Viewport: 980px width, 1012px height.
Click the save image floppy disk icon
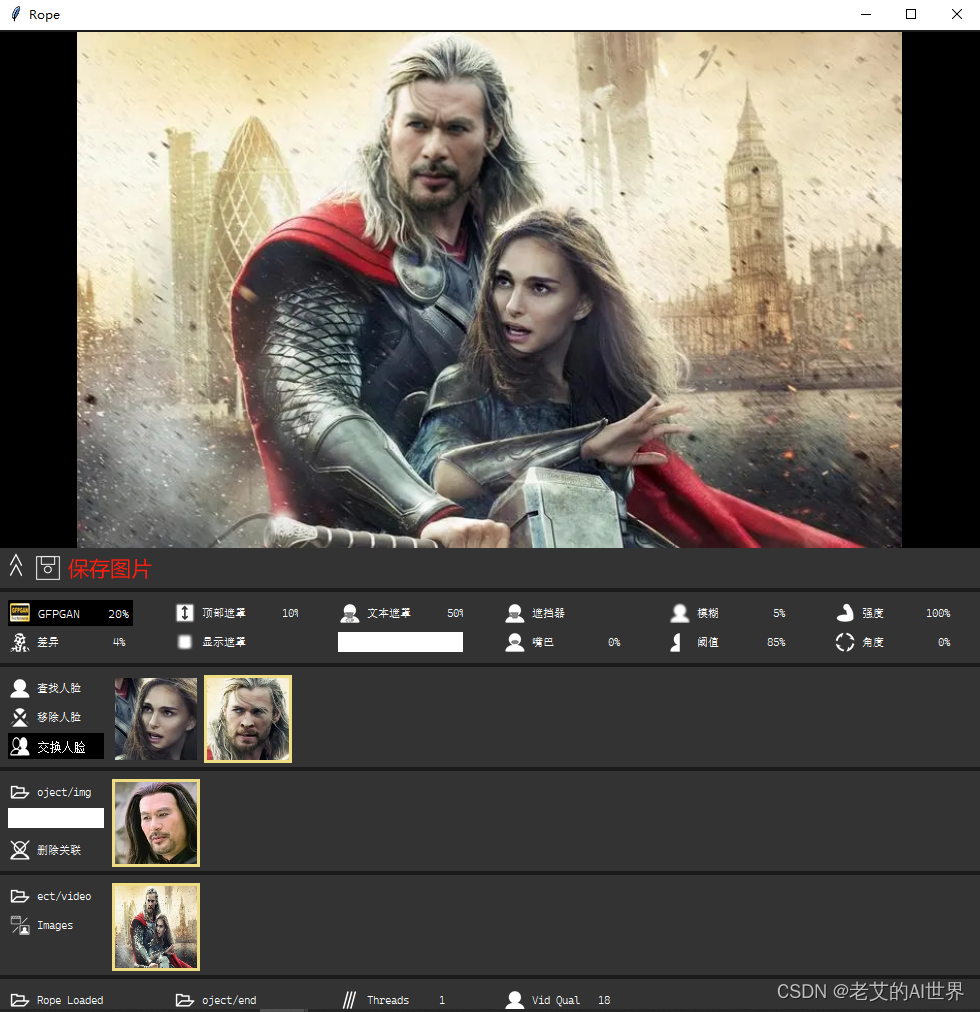coord(47,568)
